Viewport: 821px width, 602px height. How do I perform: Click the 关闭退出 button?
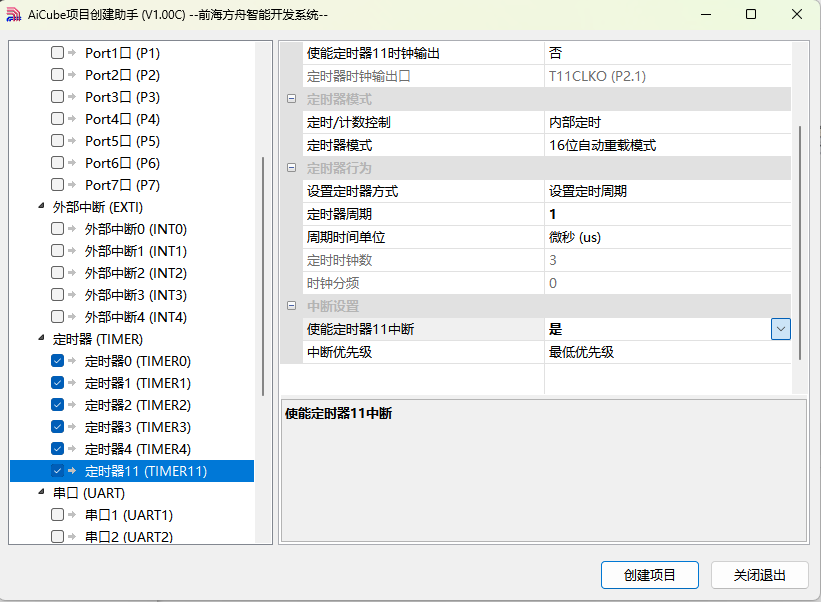(x=759, y=575)
